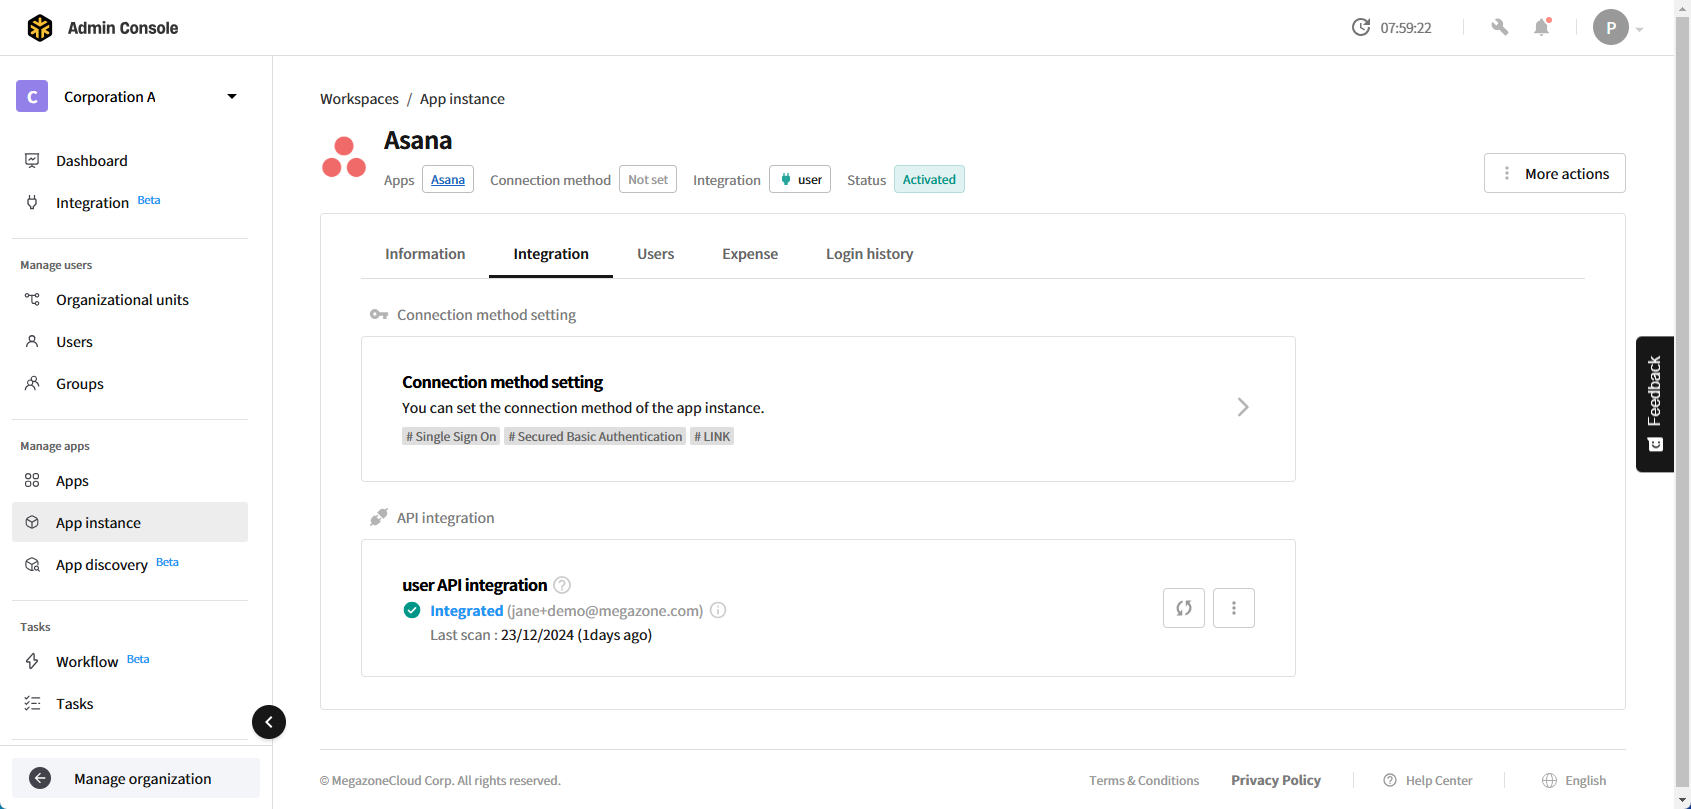This screenshot has width=1691, height=809.
Task: Click the LINK tag
Action: (x=712, y=436)
